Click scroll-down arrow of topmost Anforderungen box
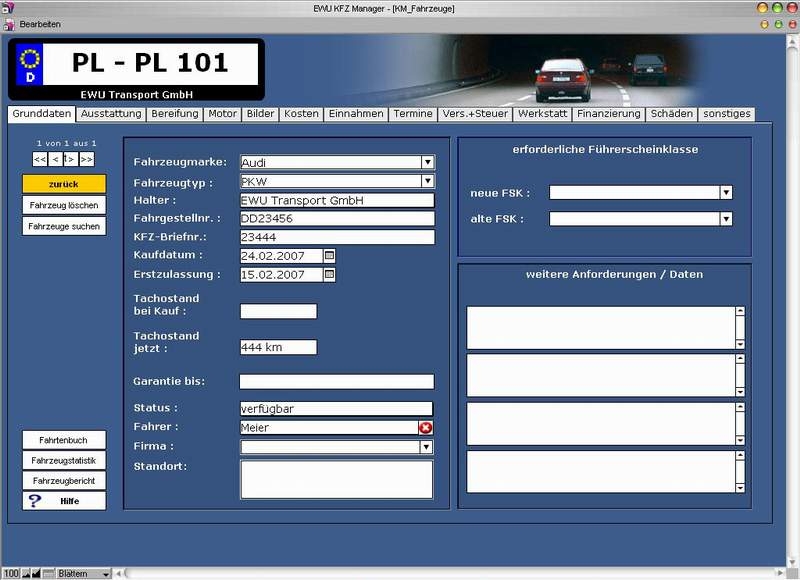Image resolution: width=800 pixels, height=580 pixels. pyautogui.click(x=740, y=344)
